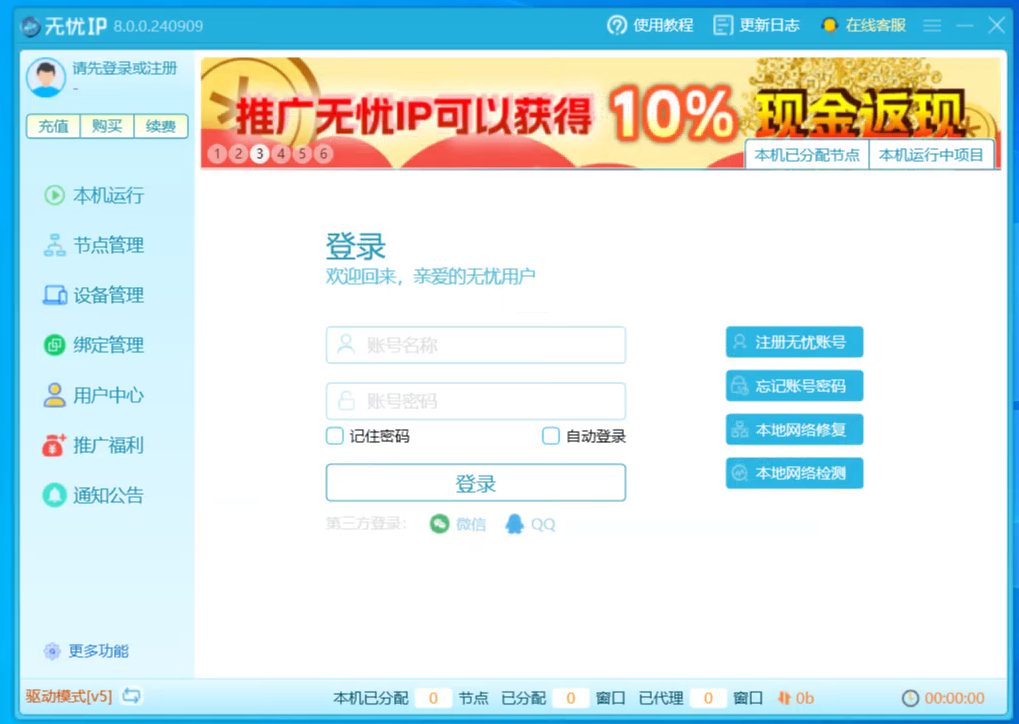Log in with 微信
The width and height of the screenshot is (1019, 724).
click(458, 524)
